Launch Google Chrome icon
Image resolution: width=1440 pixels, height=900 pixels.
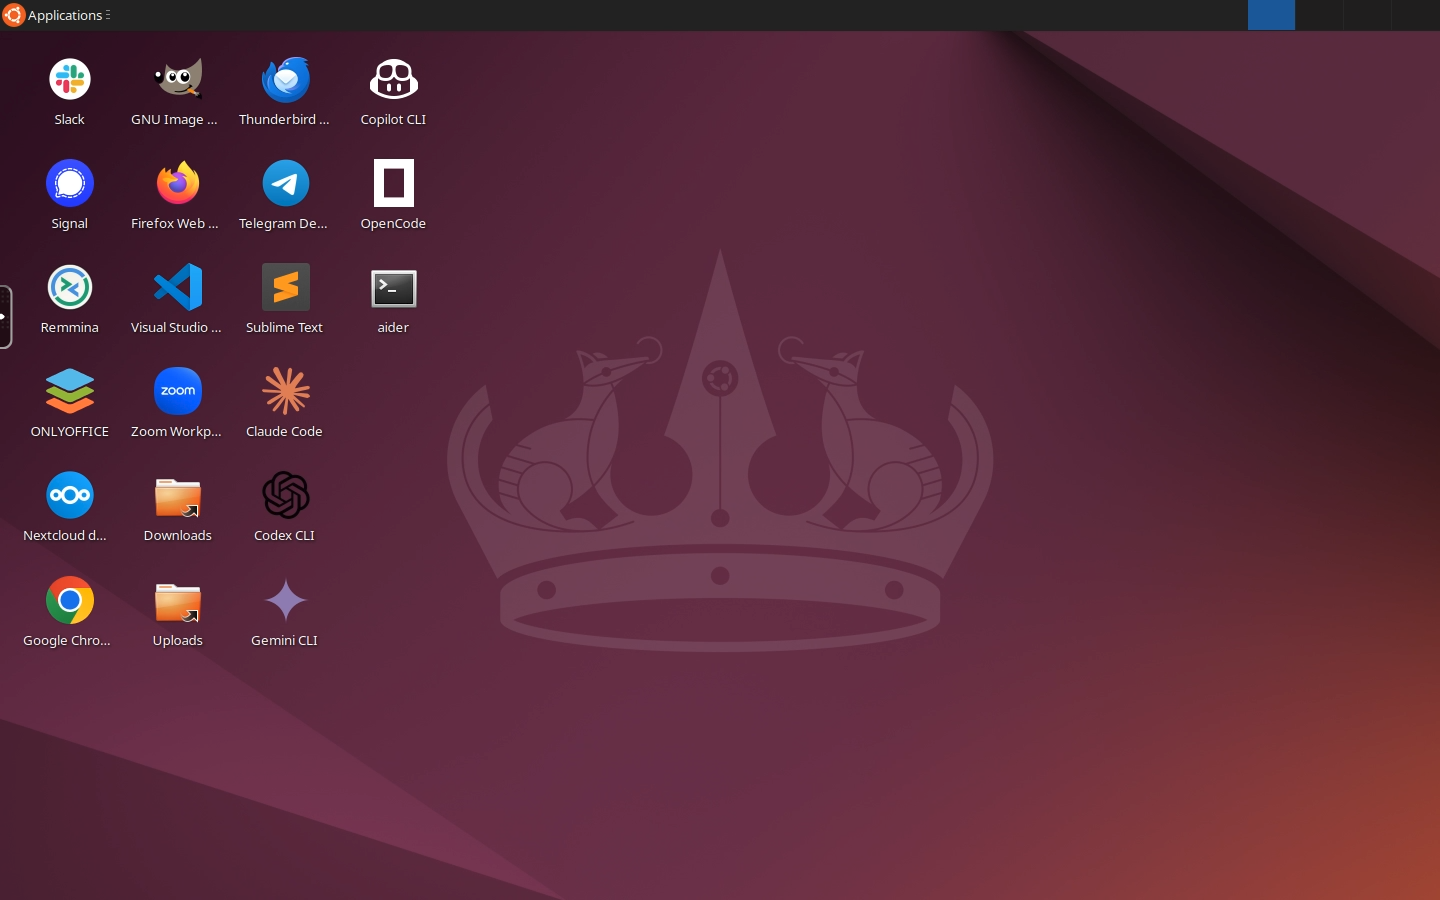[x=70, y=600]
